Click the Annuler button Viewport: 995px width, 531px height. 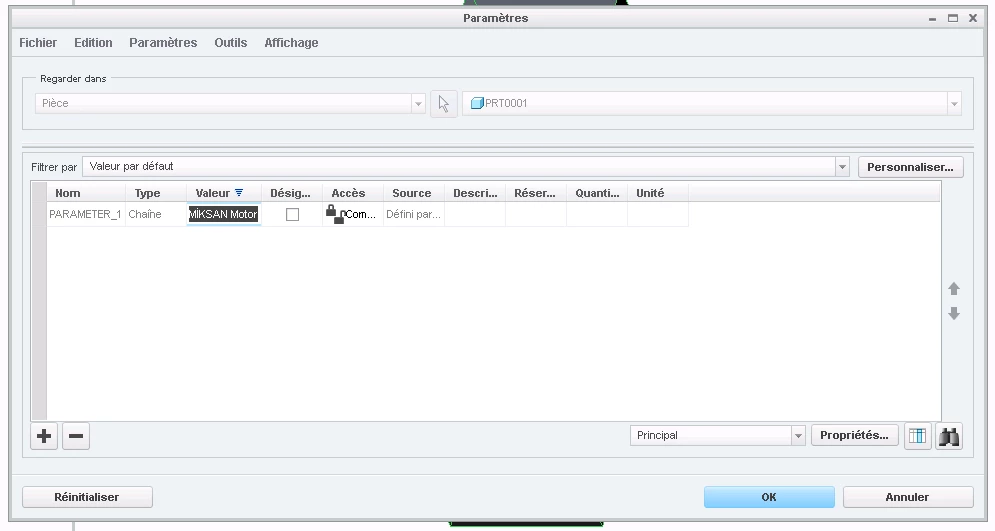(907, 497)
